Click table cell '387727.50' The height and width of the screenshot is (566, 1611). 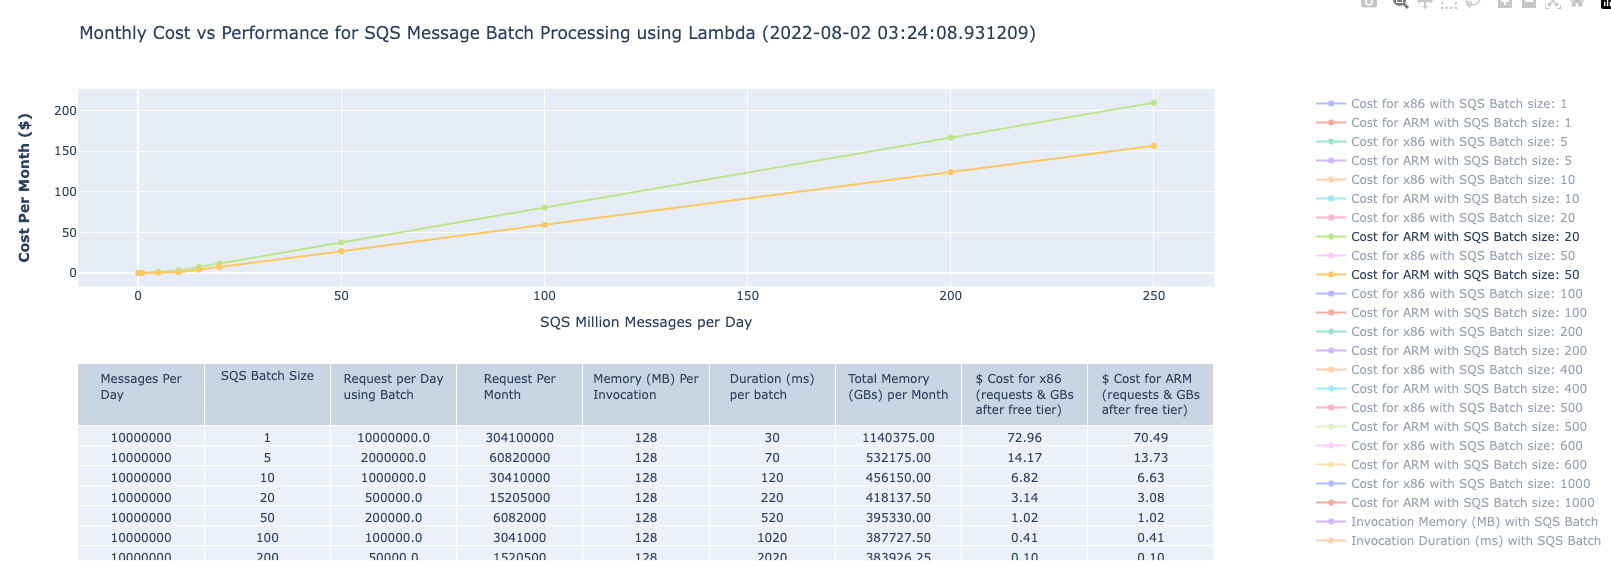[x=898, y=538]
